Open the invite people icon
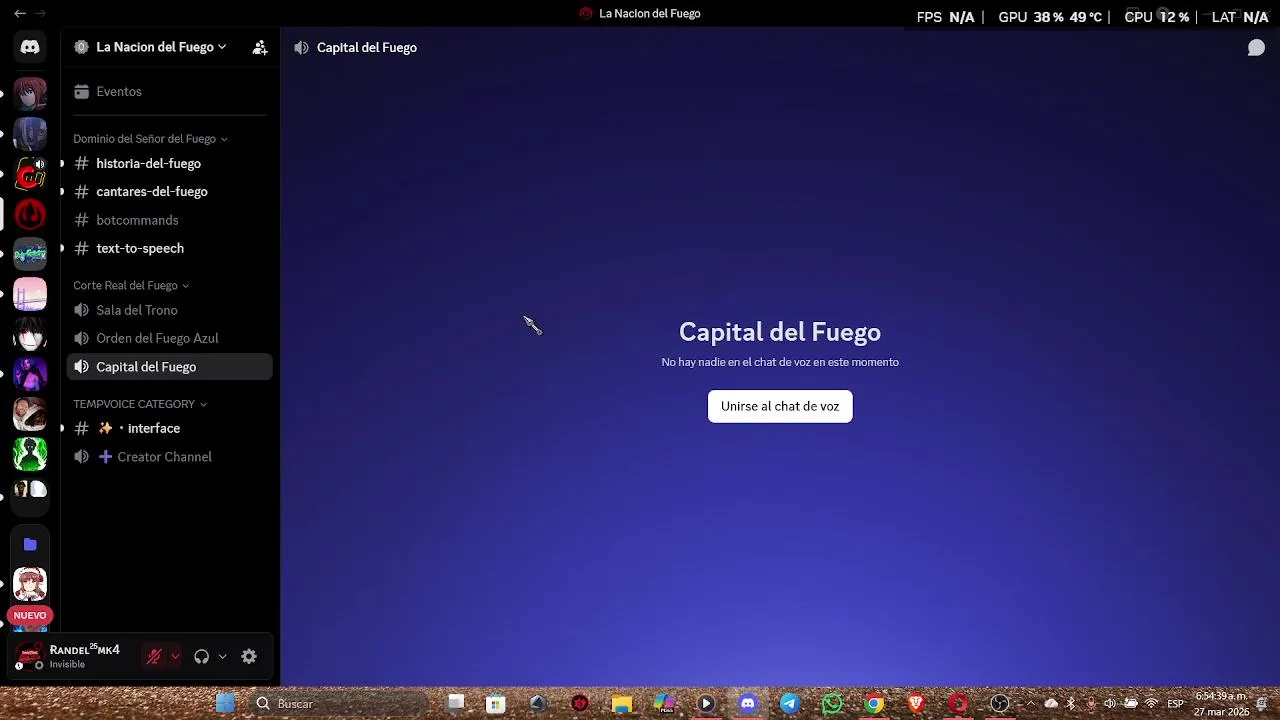1280x720 pixels. (x=259, y=47)
